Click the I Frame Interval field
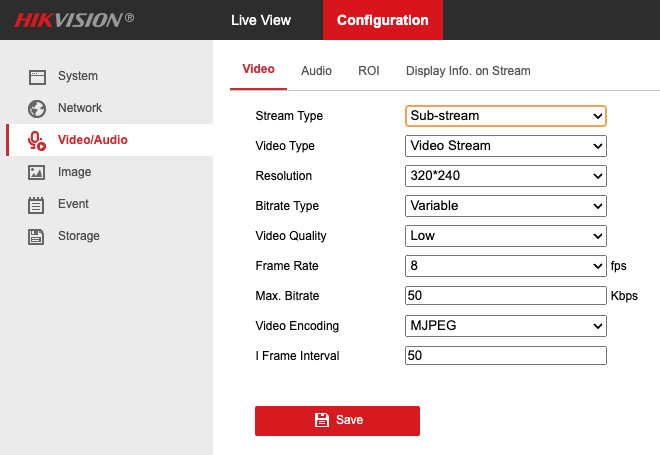 click(506, 356)
